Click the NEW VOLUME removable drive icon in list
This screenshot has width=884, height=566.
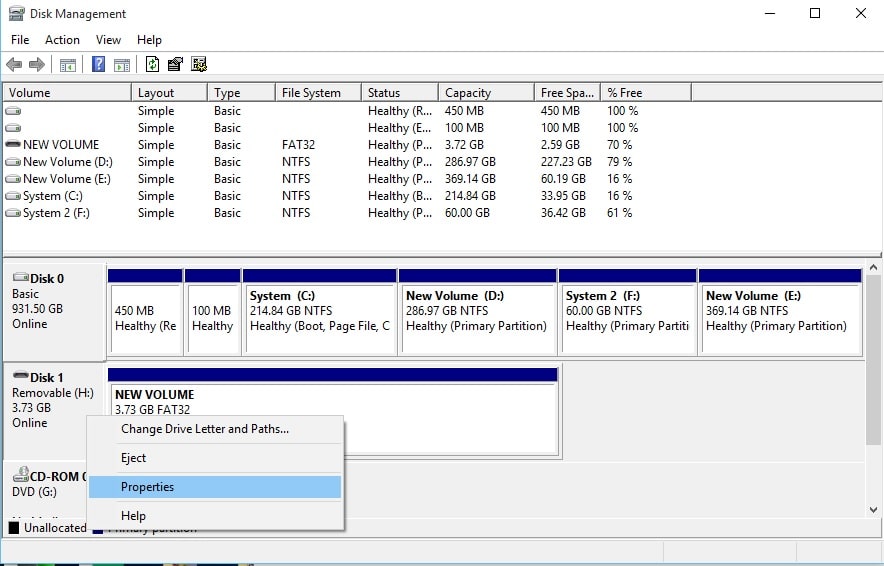click(x=13, y=144)
